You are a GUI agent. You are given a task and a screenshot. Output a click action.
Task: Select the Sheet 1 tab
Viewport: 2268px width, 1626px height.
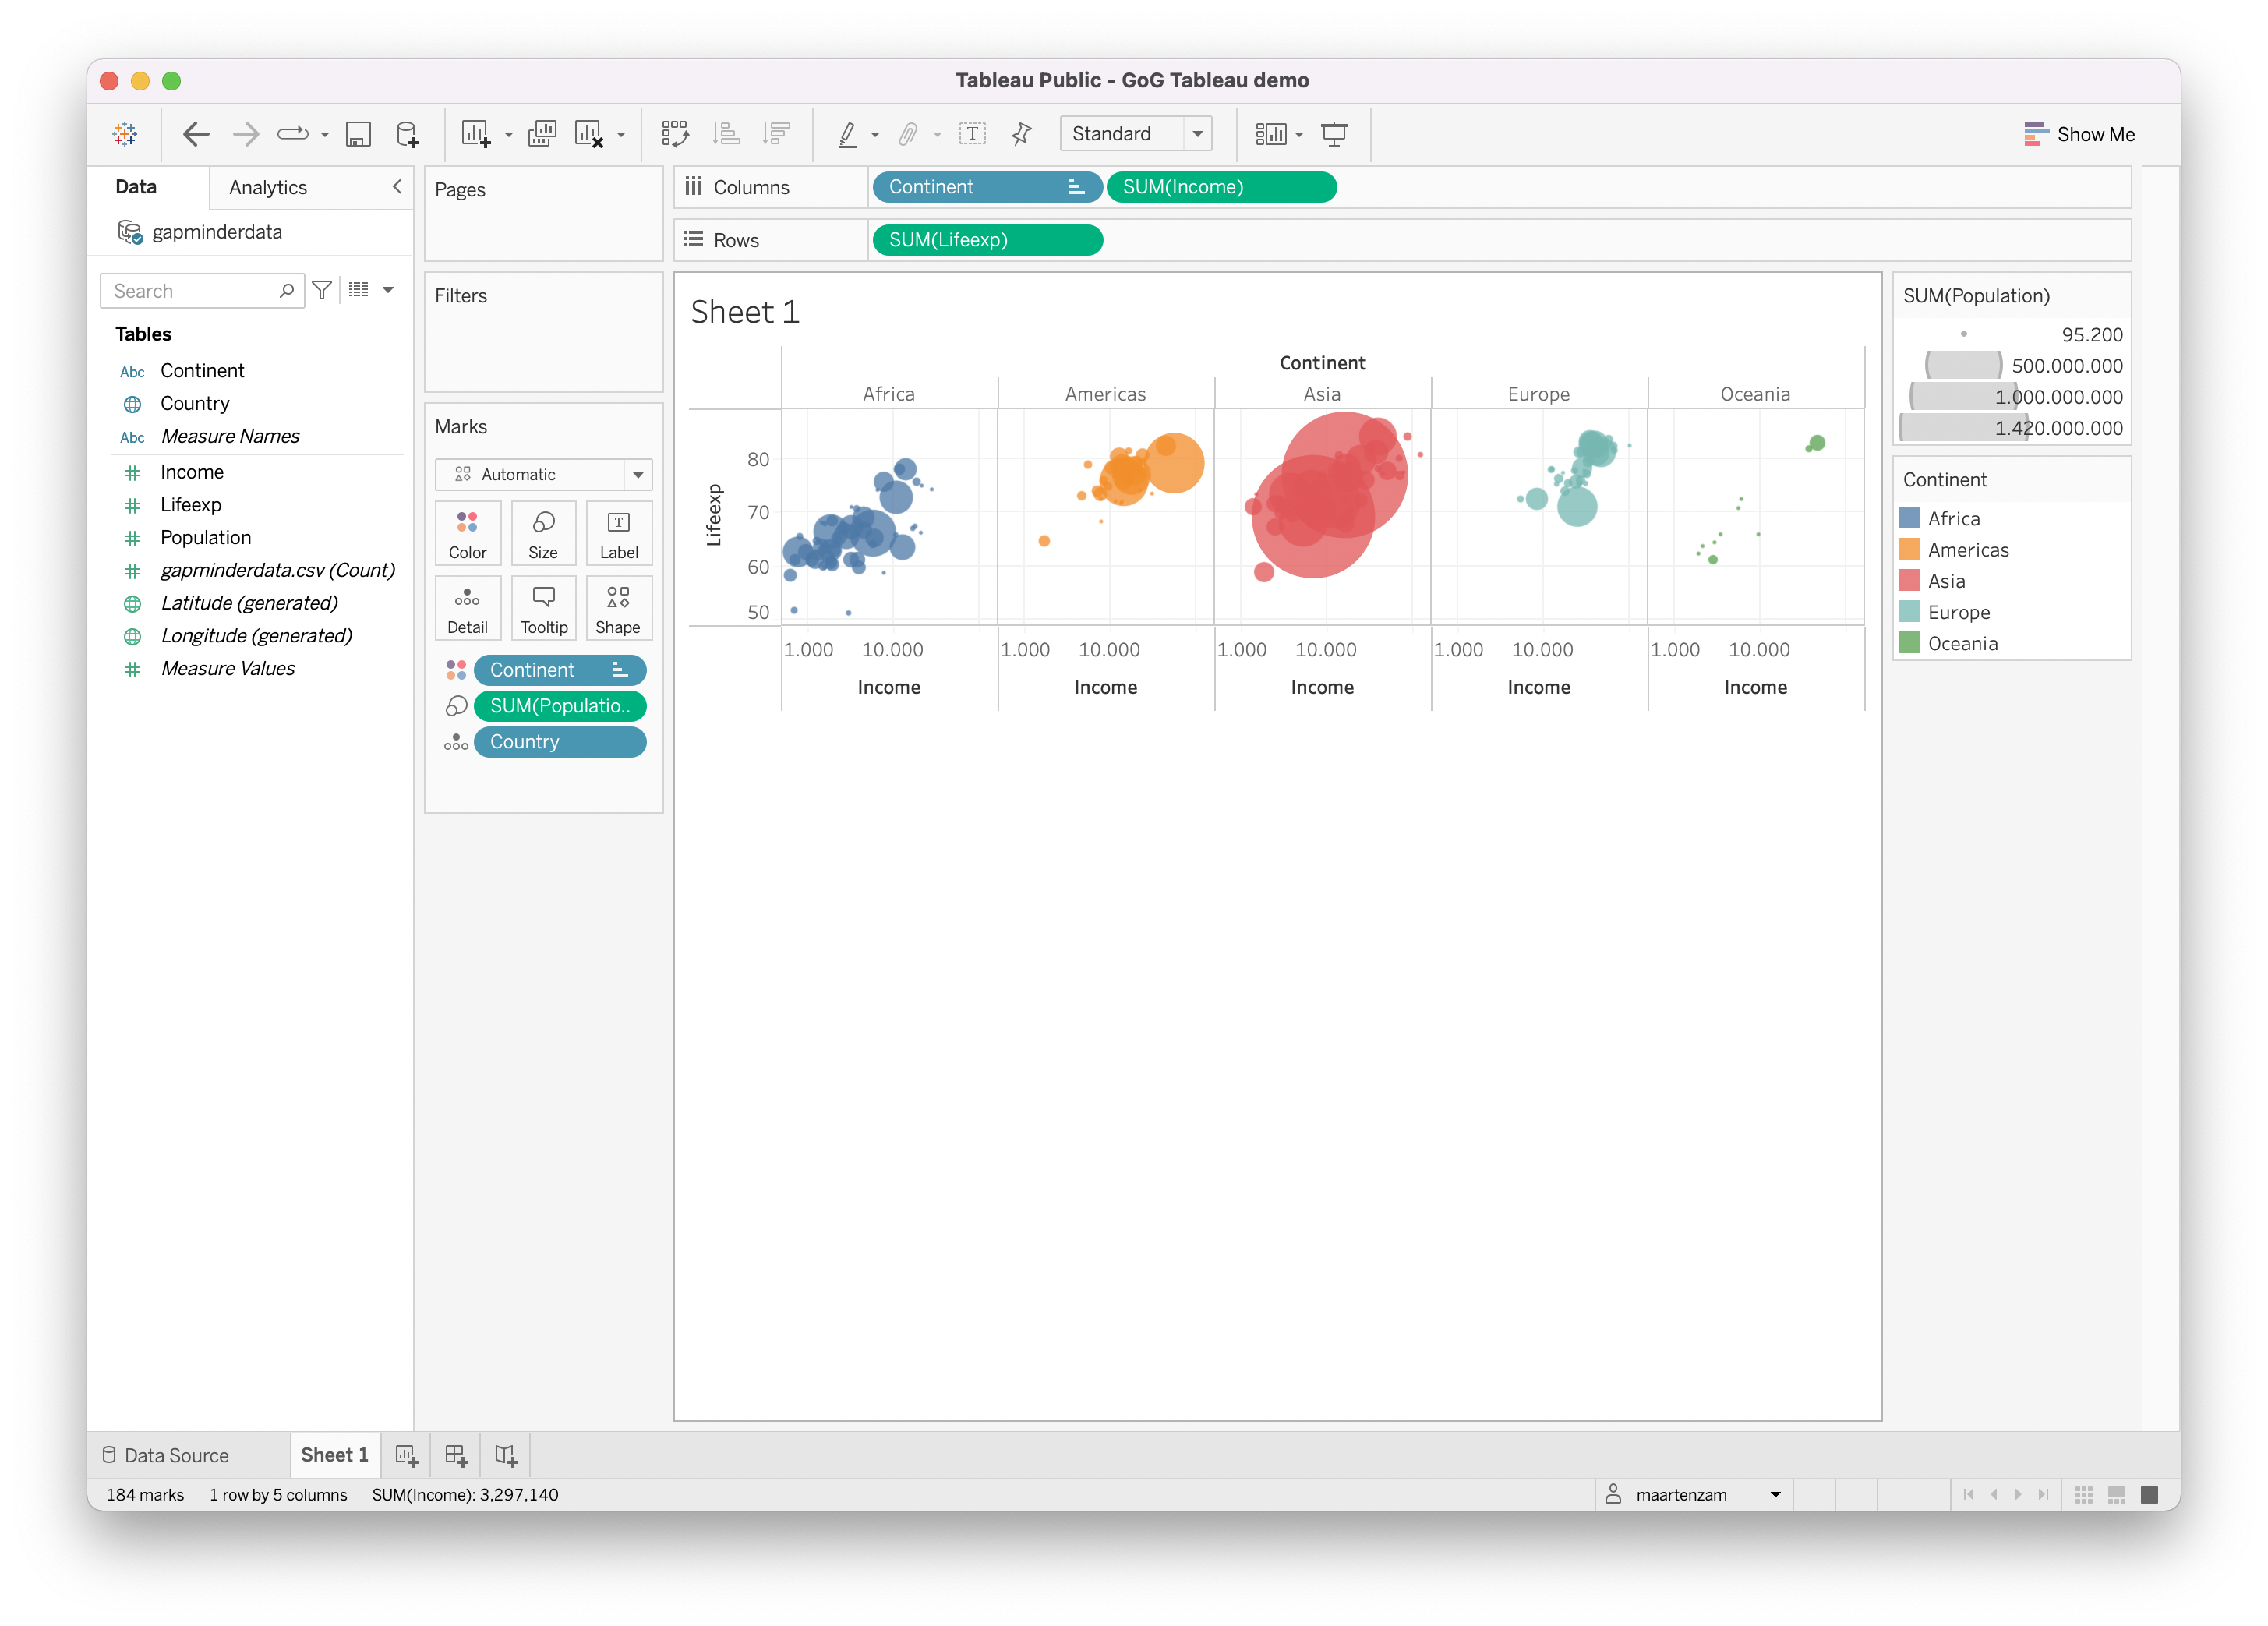click(x=334, y=1455)
